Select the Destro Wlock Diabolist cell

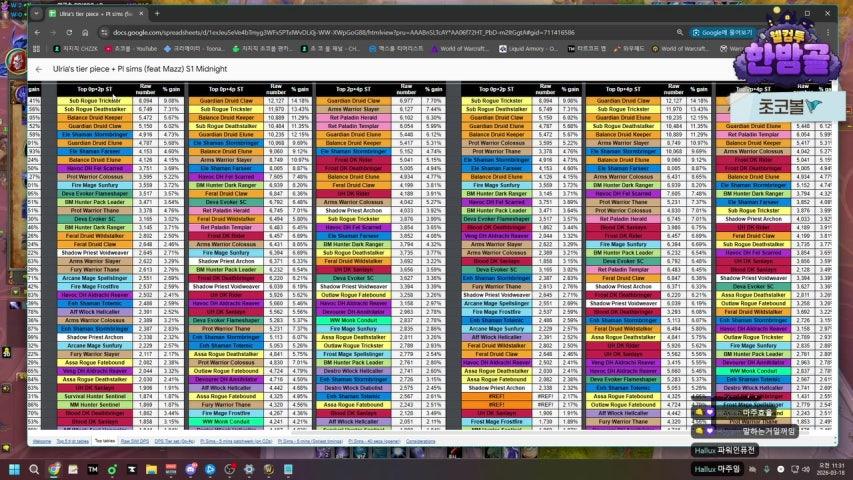[x=353, y=388]
